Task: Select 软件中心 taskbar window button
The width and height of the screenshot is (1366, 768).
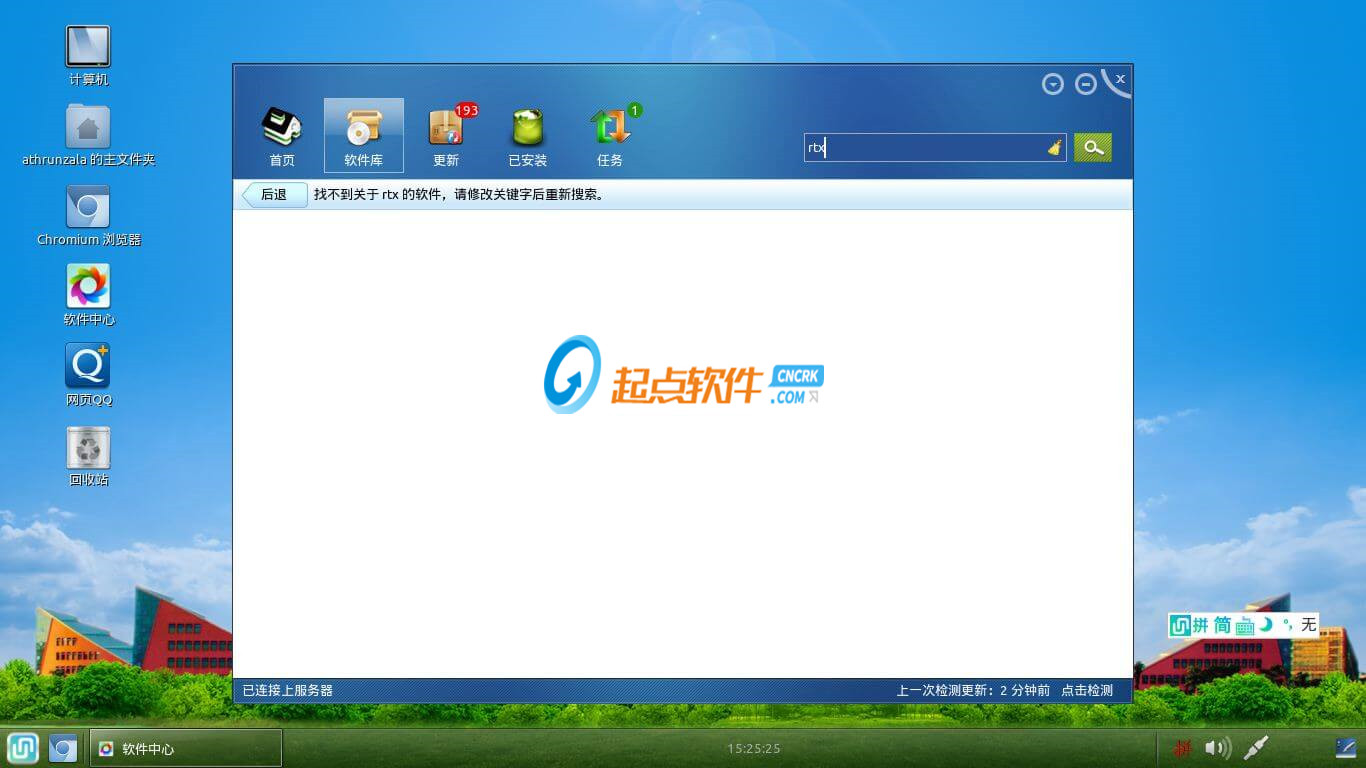Action: (186, 748)
